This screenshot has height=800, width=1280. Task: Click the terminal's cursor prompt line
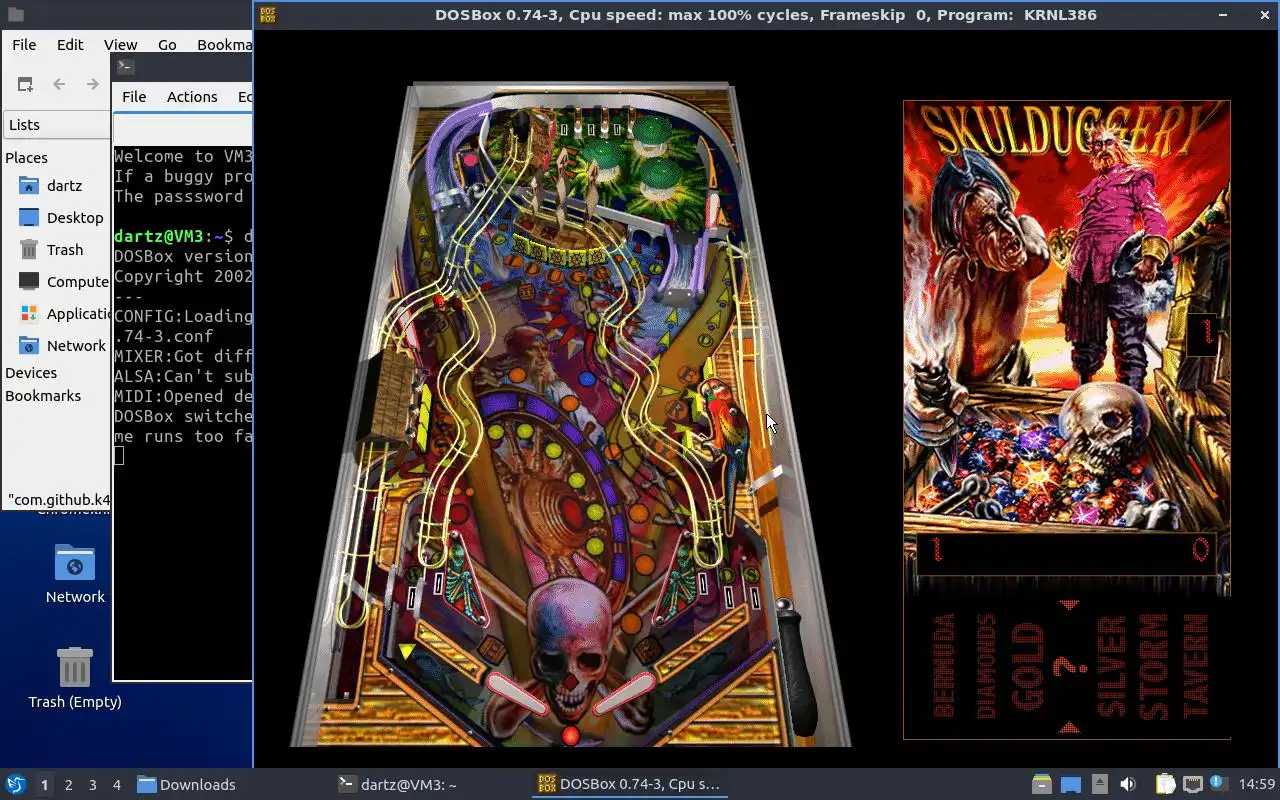[181, 456]
